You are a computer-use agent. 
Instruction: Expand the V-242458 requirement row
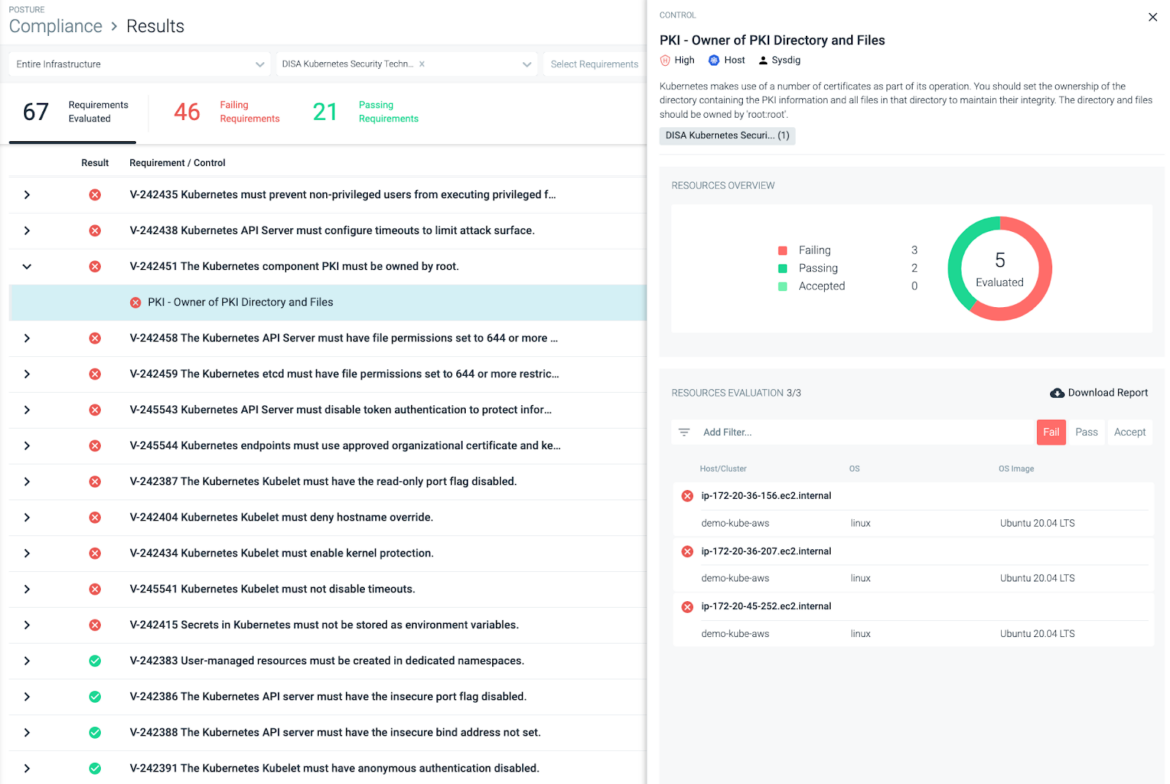click(27, 337)
